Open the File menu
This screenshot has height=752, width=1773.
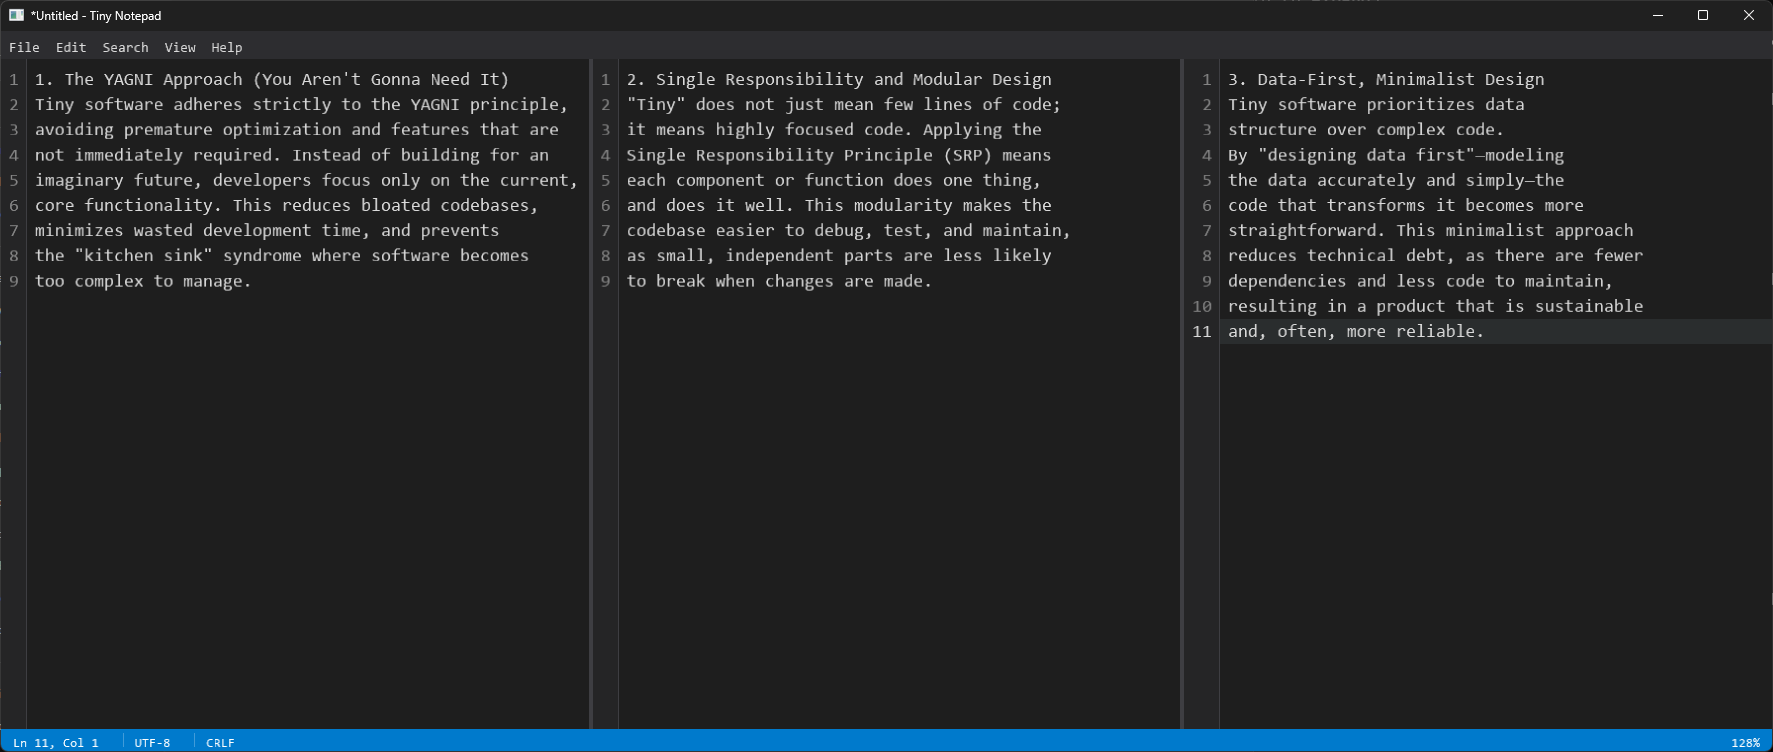24,47
